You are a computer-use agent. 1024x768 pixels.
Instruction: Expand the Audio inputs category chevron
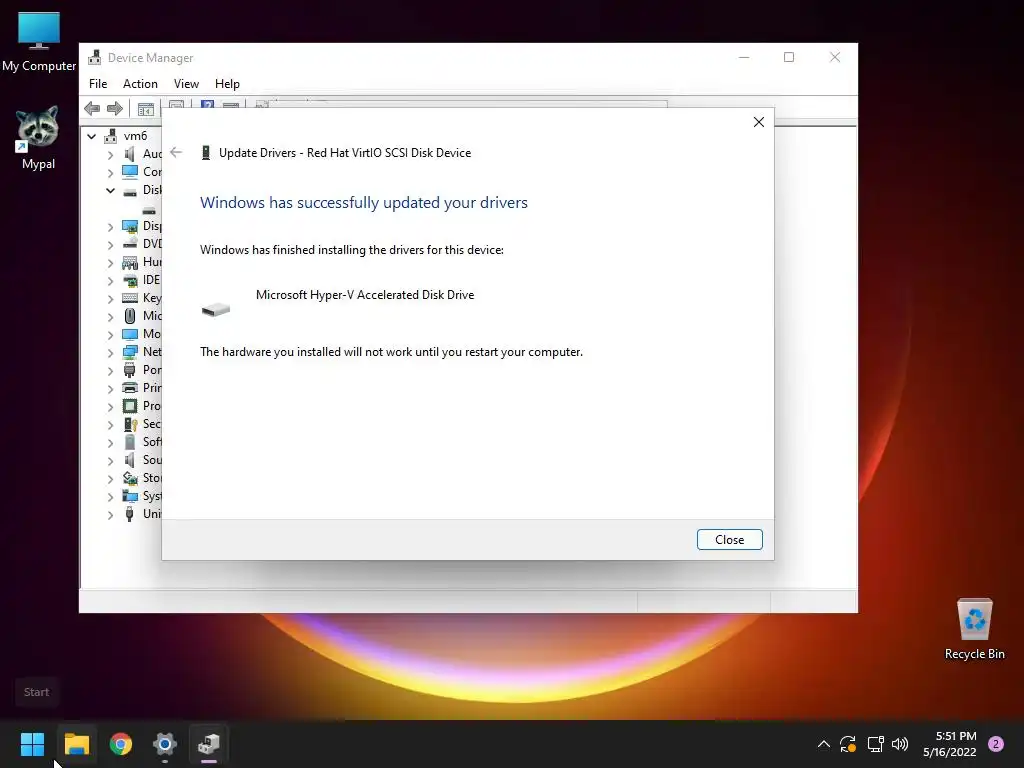(x=110, y=155)
